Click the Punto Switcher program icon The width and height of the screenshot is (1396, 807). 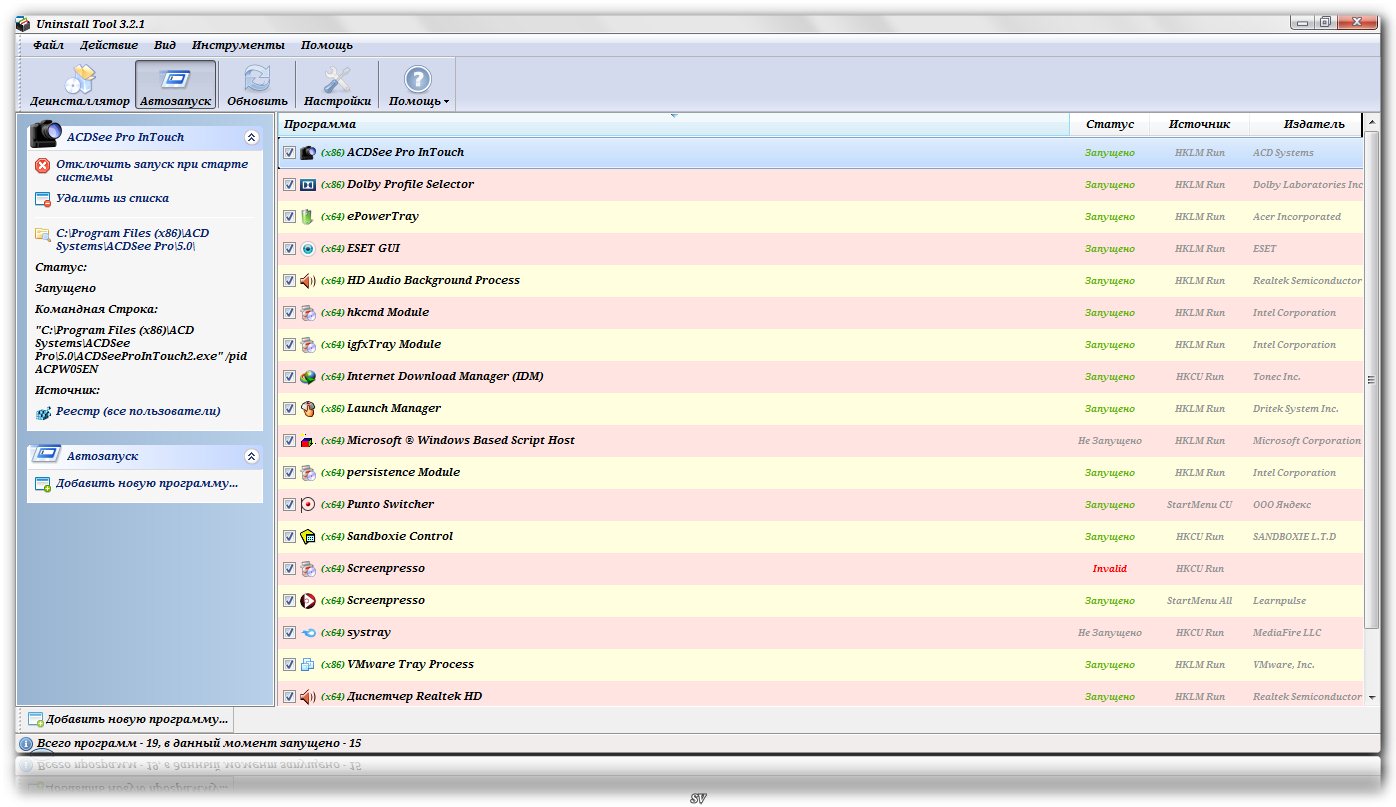coord(308,505)
